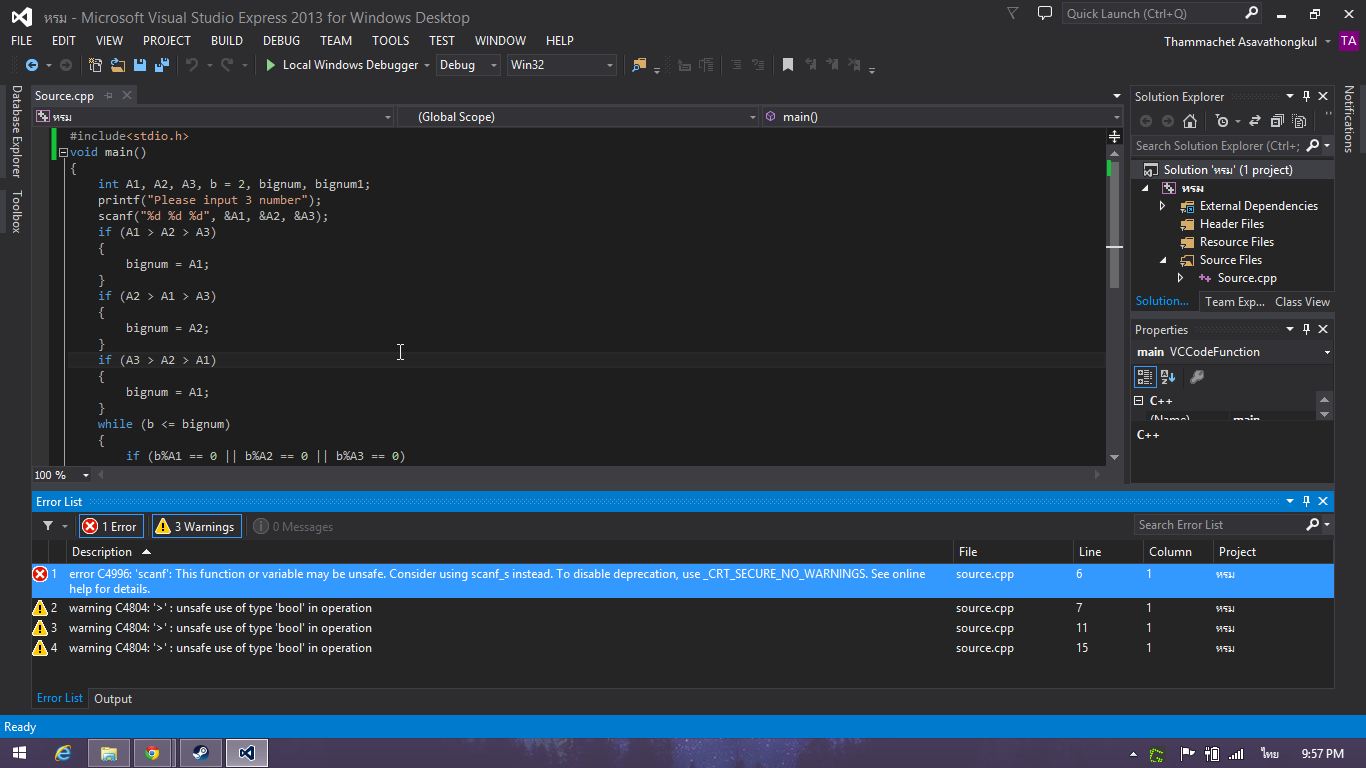The width and height of the screenshot is (1366, 768).
Task: Toggle Categorized view in Properties panel
Action: pos(1145,377)
